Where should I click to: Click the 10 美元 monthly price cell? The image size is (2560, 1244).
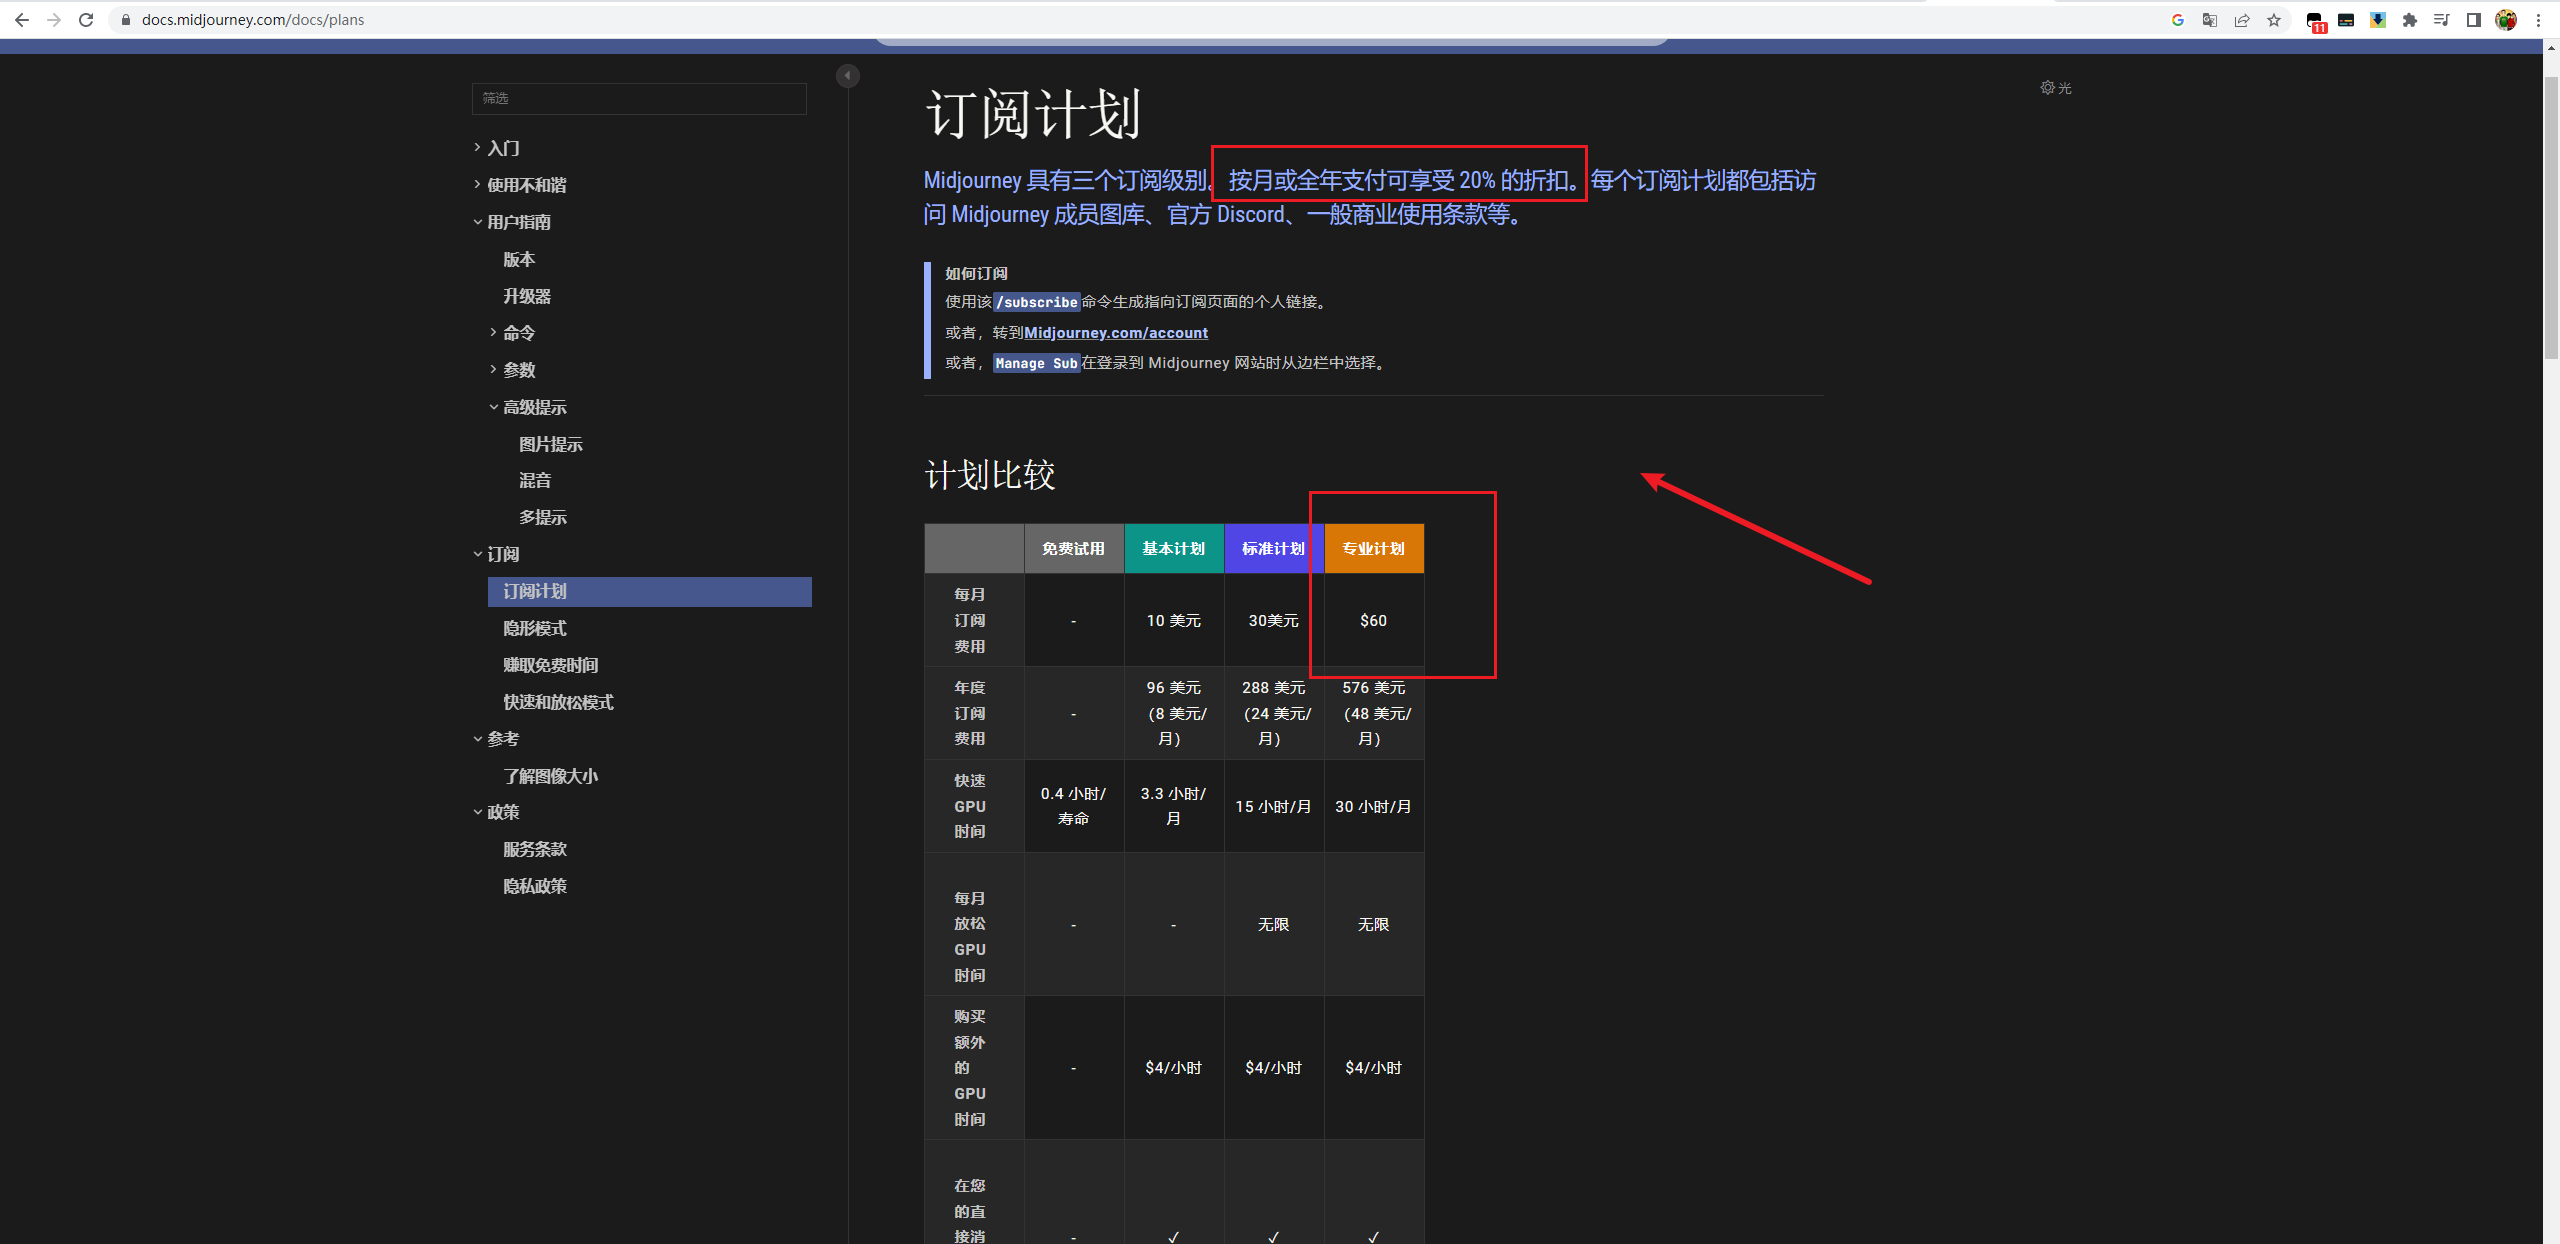point(1174,620)
